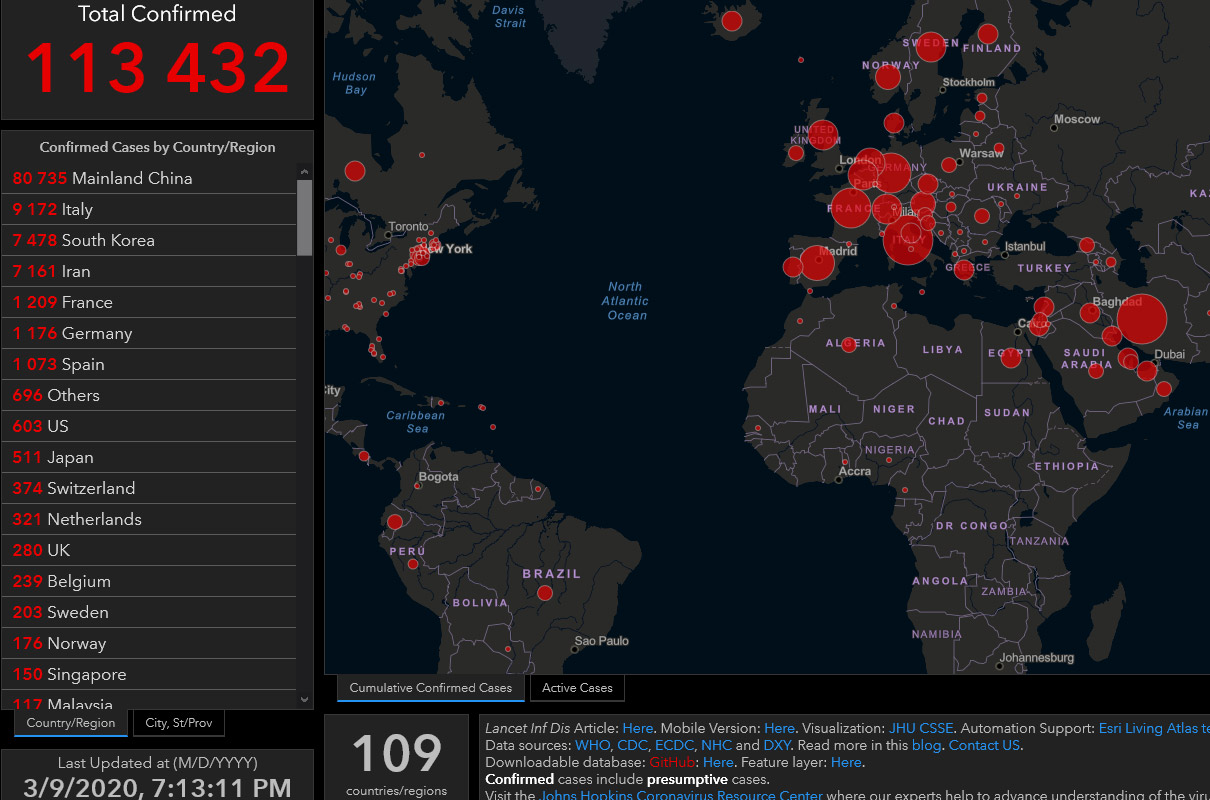Click the red circle over Egypt
Screen dimensions: 1210x800
[x=1011, y=357]
